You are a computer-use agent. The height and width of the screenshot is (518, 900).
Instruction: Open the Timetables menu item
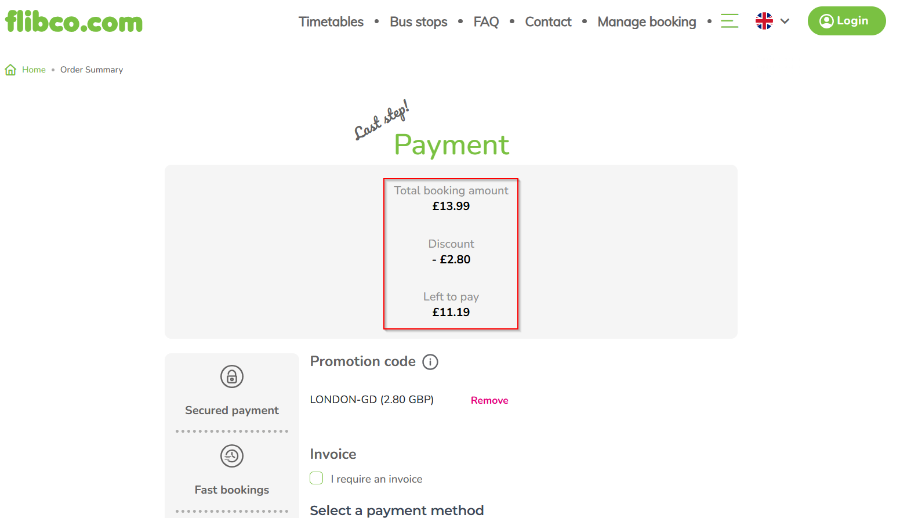click(331, 22)
